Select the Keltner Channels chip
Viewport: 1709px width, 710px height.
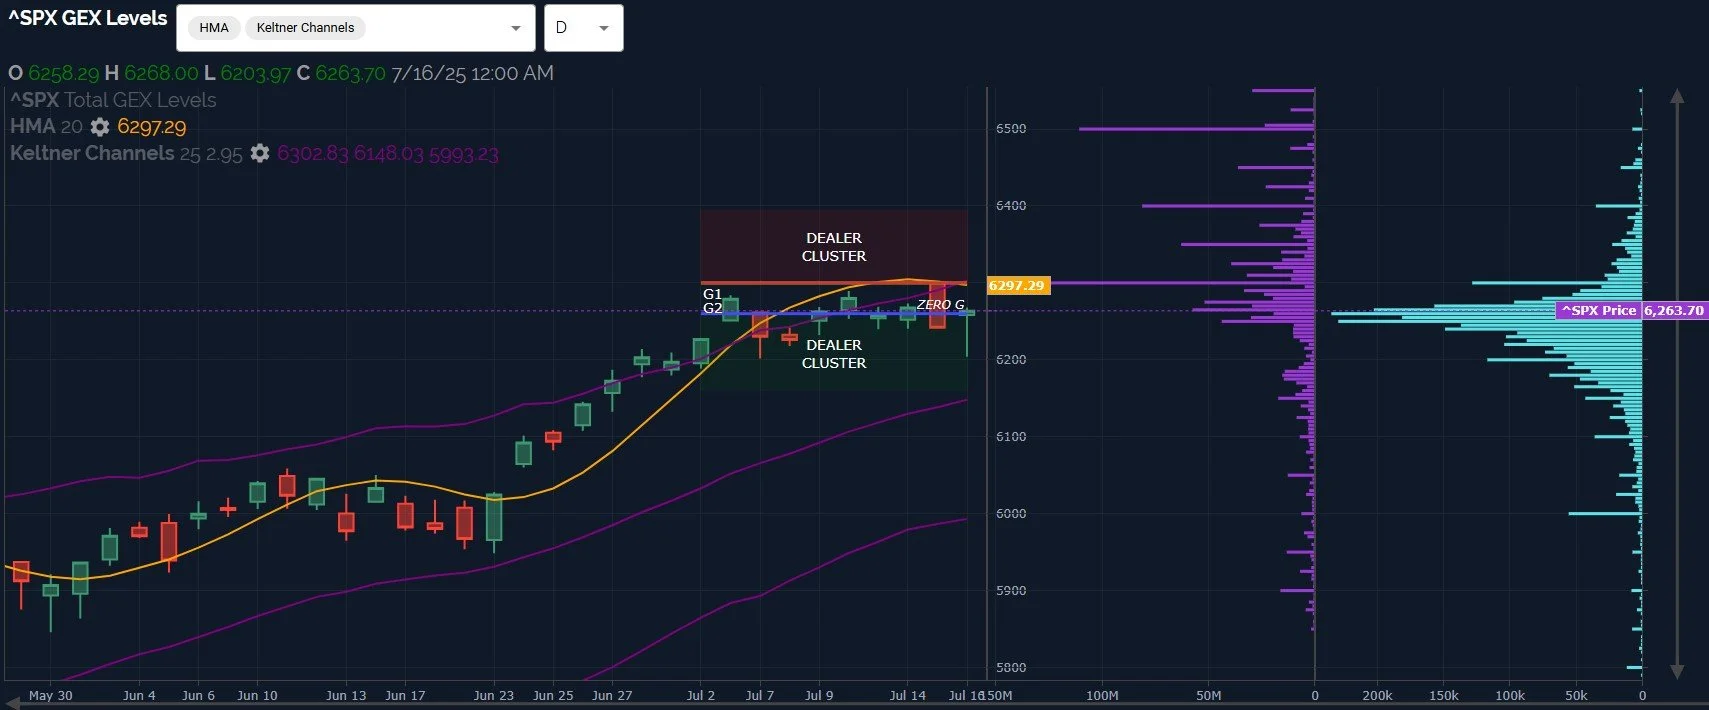click(x=305, y=28)
